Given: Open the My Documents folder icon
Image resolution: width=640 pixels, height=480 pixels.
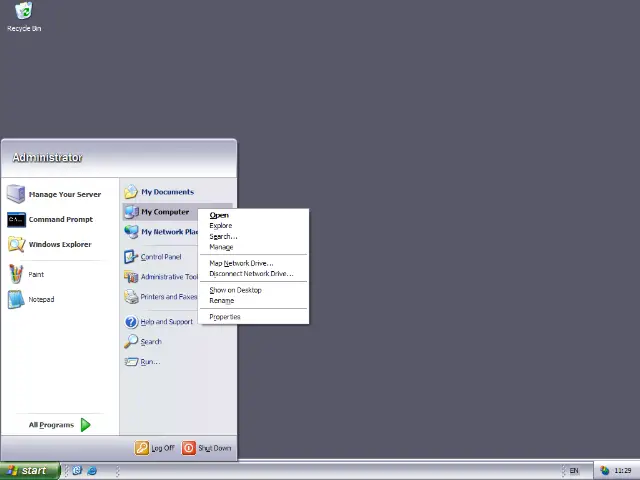Looking at the screenshot, I should click(131, 191).
